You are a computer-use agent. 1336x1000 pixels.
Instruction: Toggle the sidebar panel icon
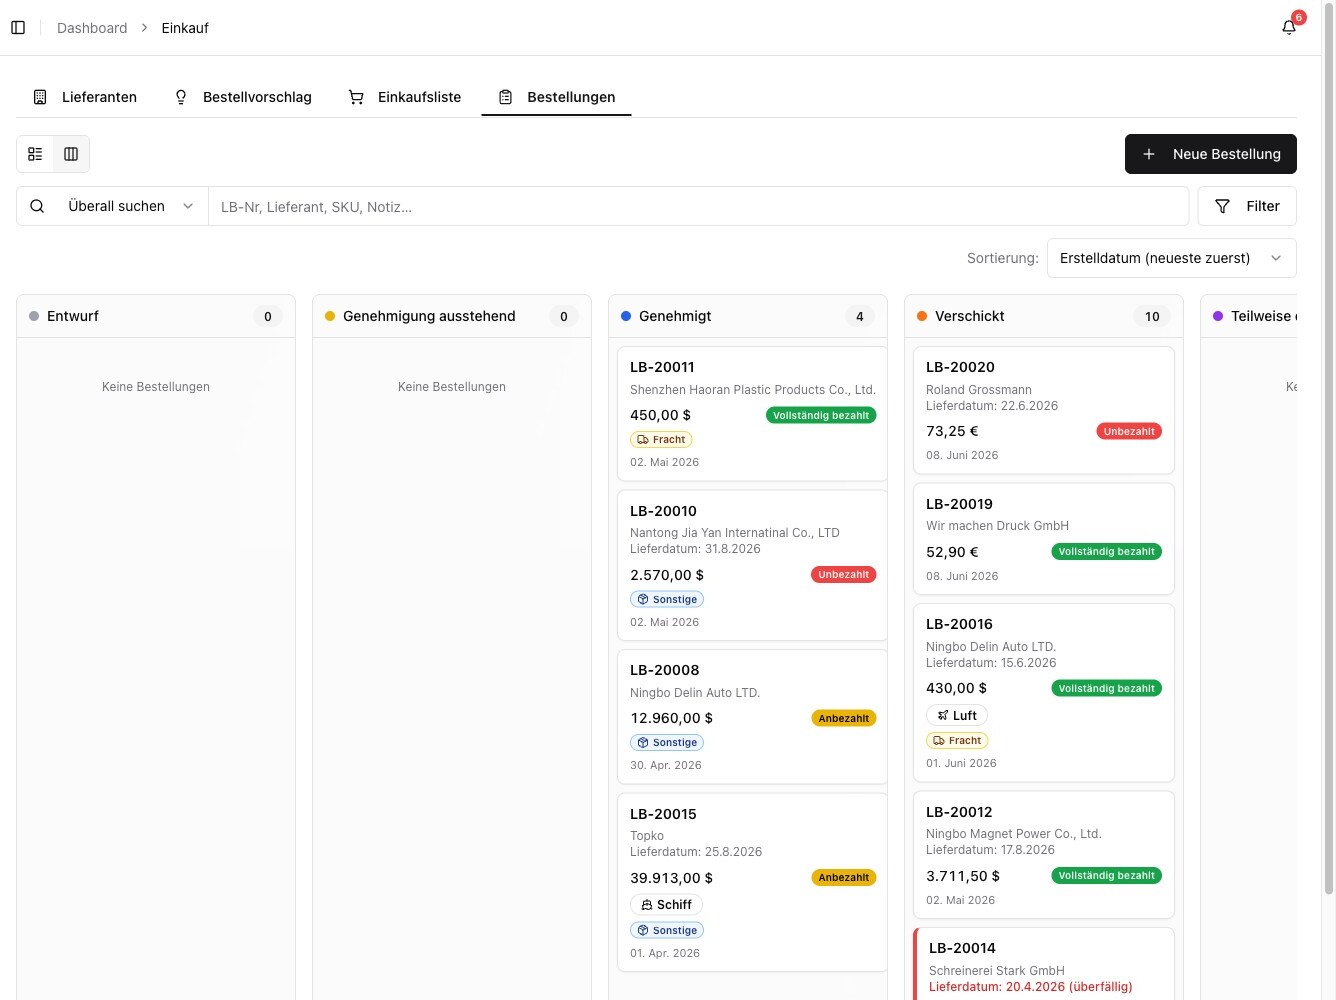pos(18,28)
